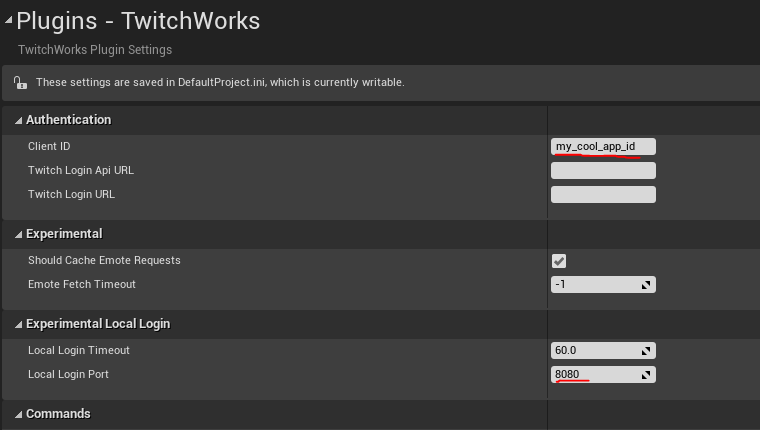This screenshot has width=760, height=430.
Task: Click the arrow icon in Emote Fetch Timeout
Action: pos(646,285)
